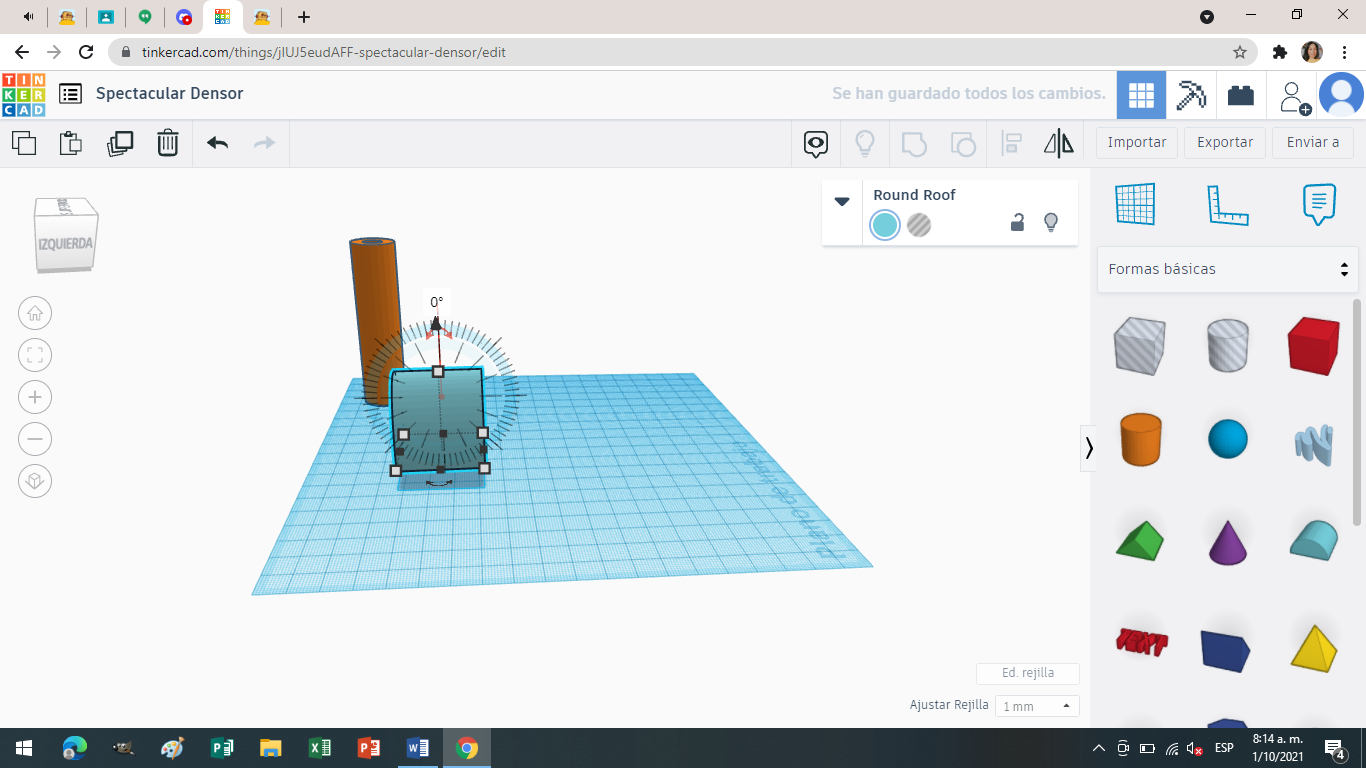Click the Duplicate and repeat icon

(x=120, y=143)
